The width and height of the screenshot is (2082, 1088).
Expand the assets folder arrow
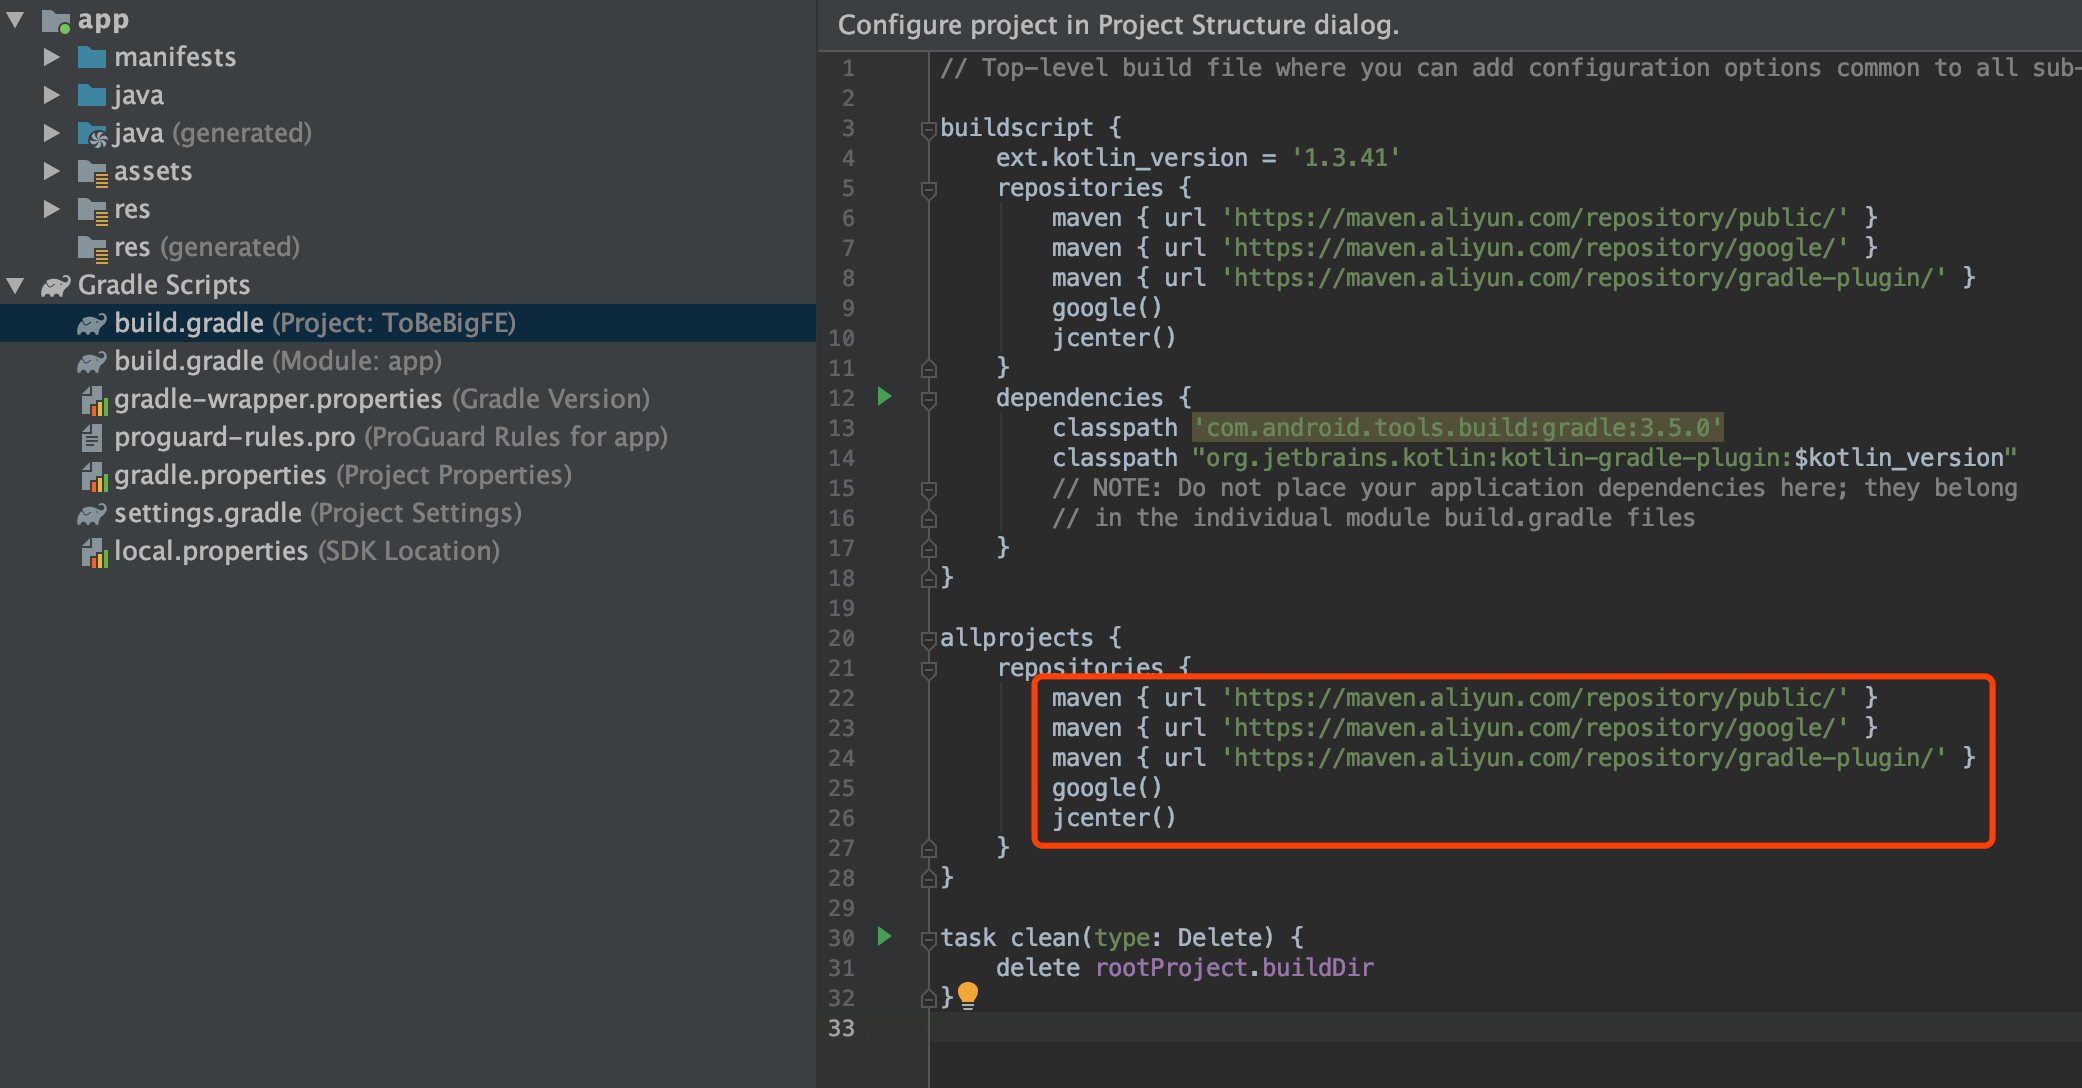51,171
